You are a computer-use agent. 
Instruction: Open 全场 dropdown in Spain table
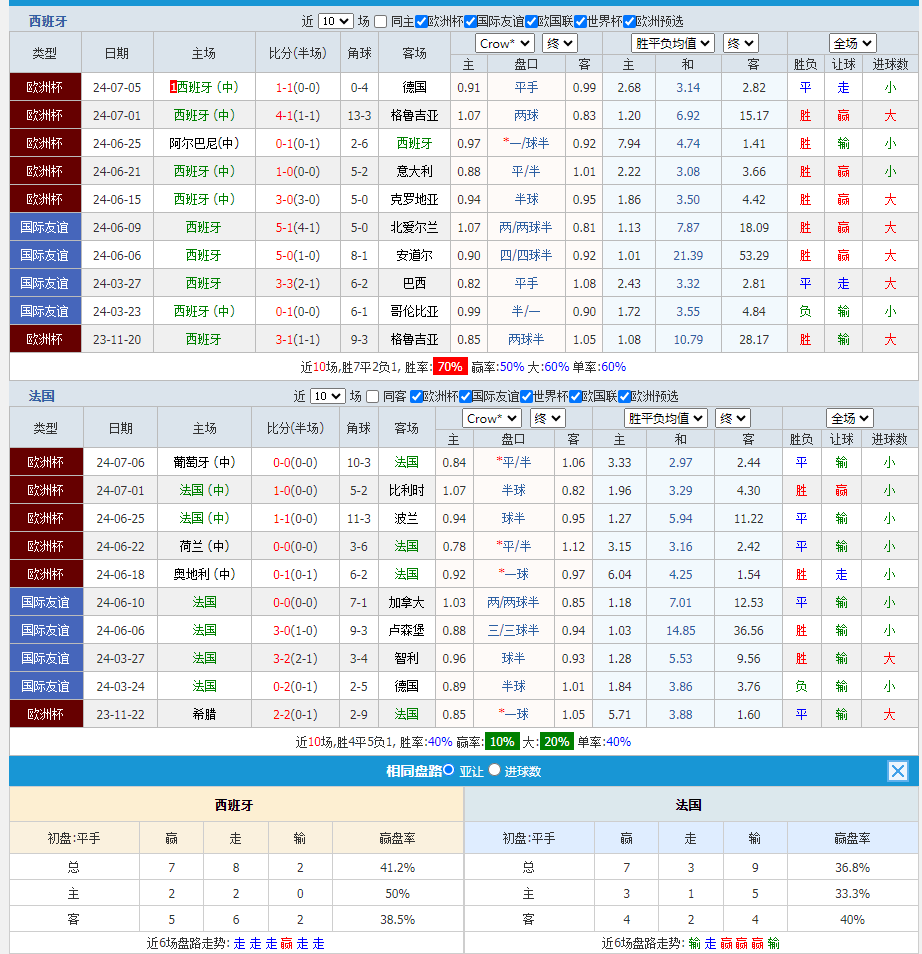(x=852, y=43)
